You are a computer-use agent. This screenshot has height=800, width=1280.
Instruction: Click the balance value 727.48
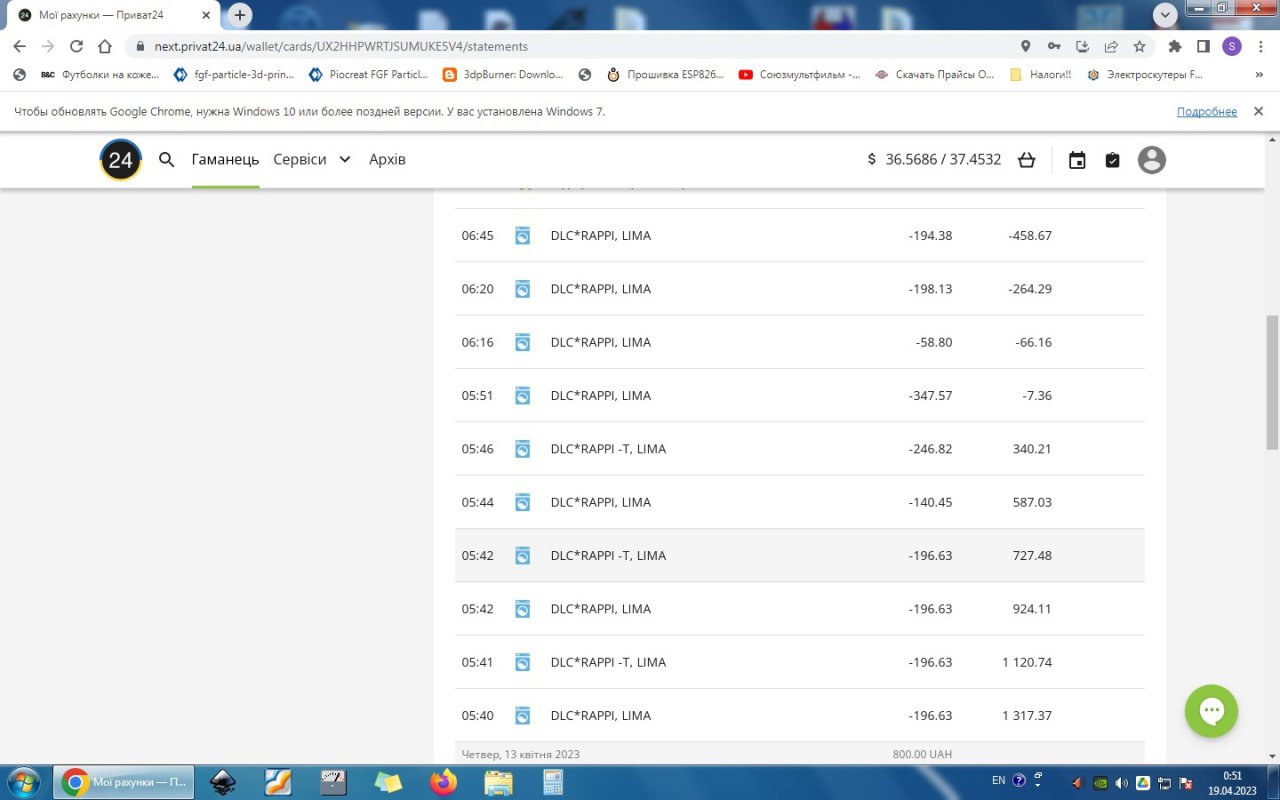point(1032,556)
